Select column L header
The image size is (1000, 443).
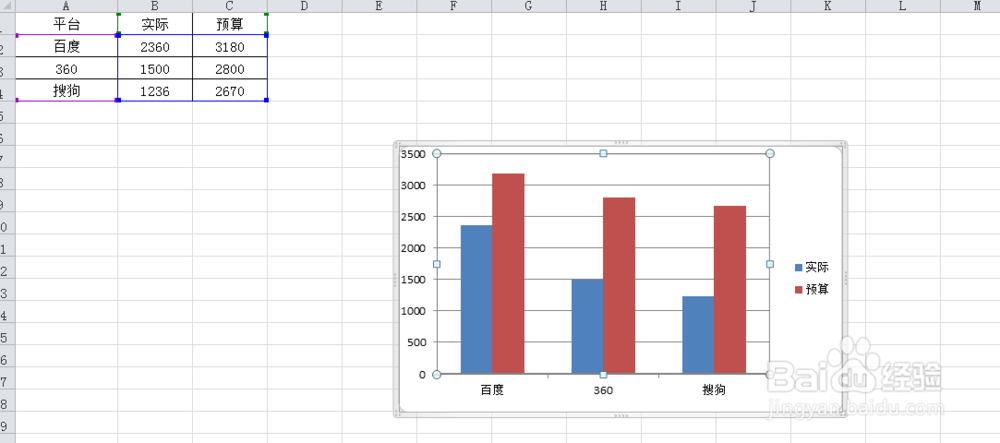click(902, 6)
